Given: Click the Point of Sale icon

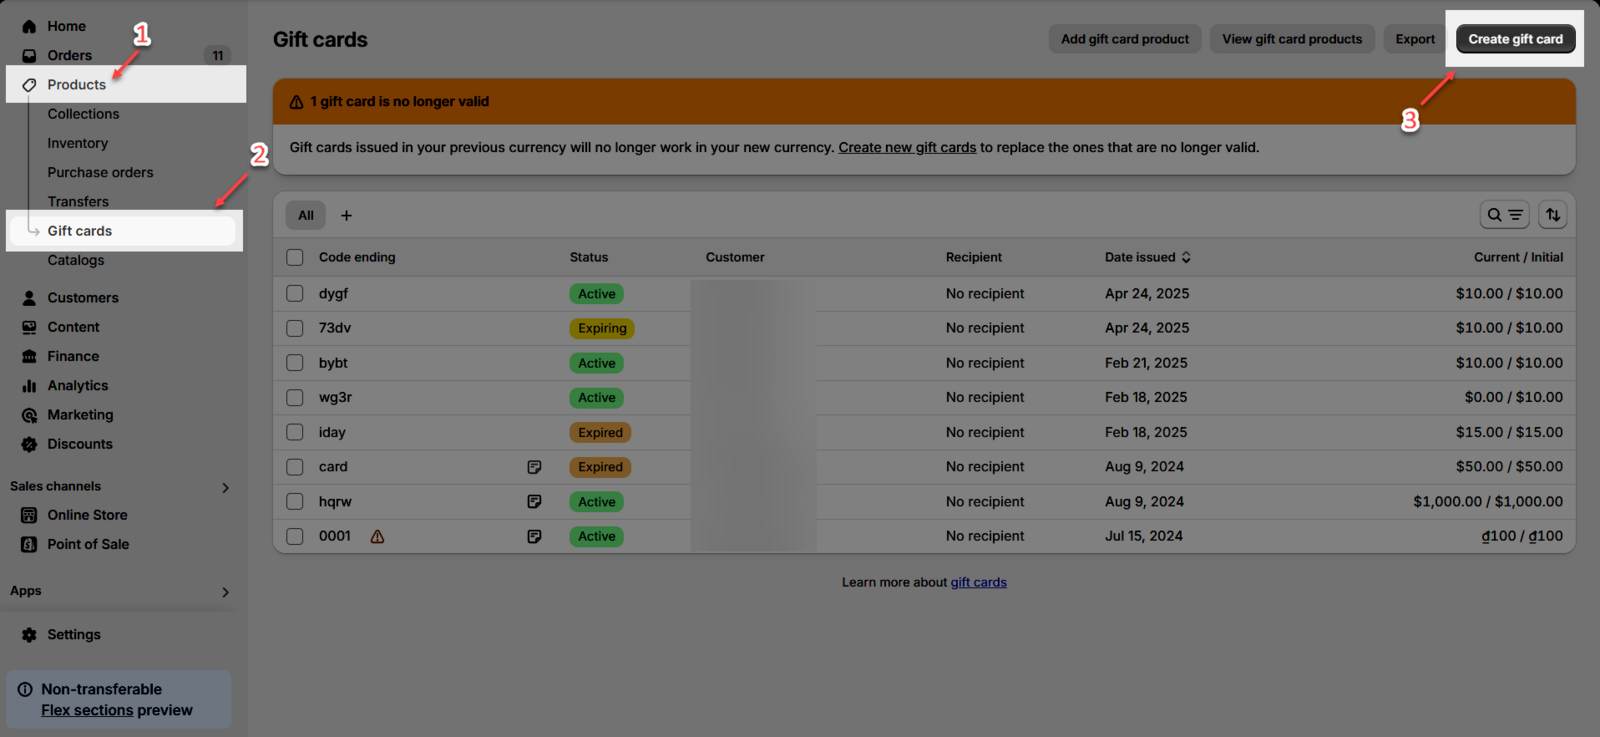Looking at the screenshot, I should tap(29, 545).
